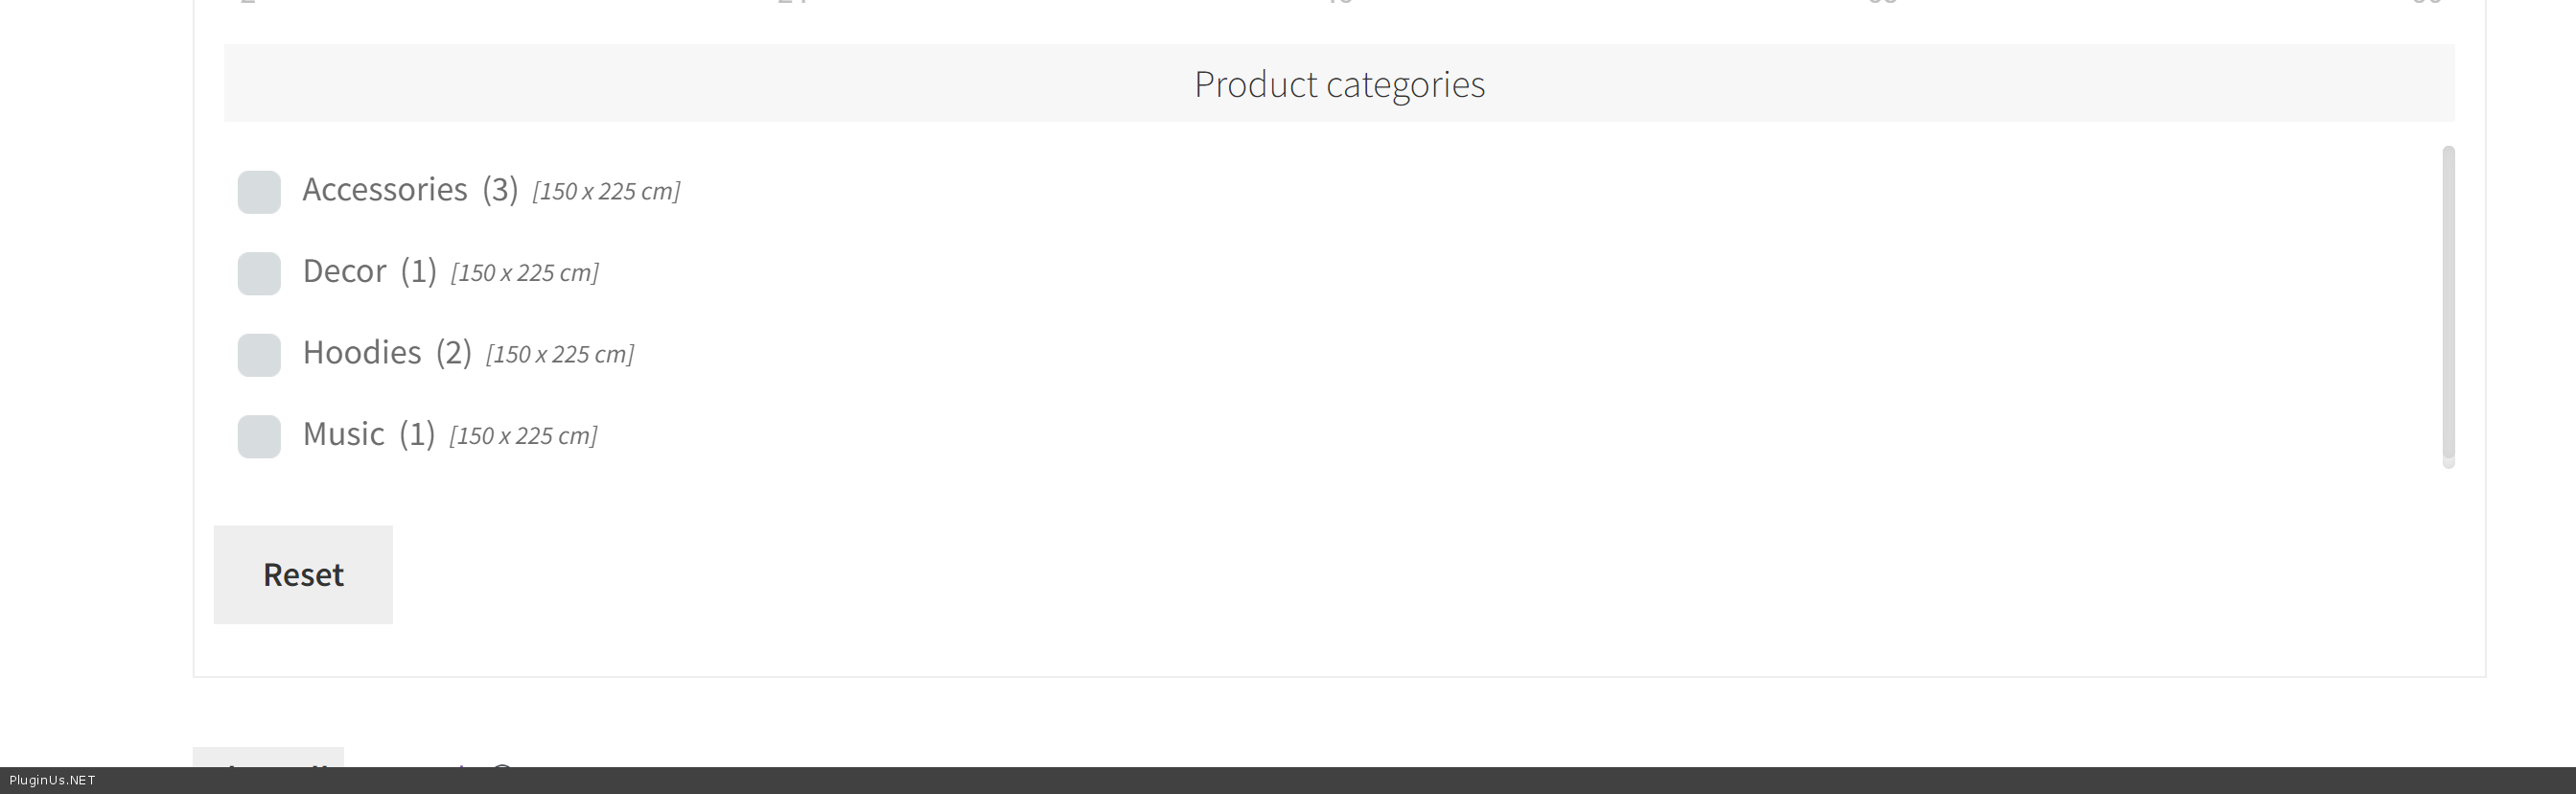The height and width of the screenshot is (794, 2576).
Task: Check the Accessories category checkbox
Action: [x=259, y=192]
